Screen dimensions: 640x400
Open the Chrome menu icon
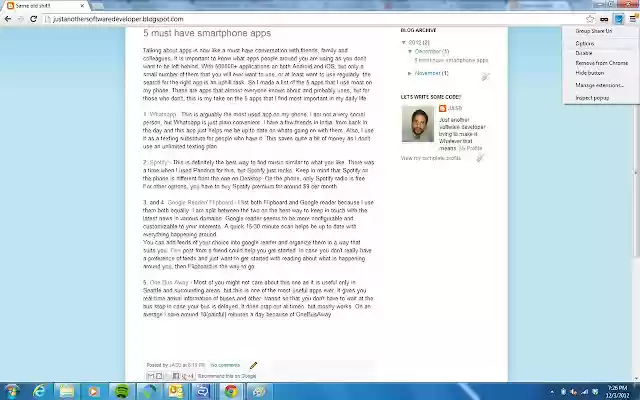(633, 19)
